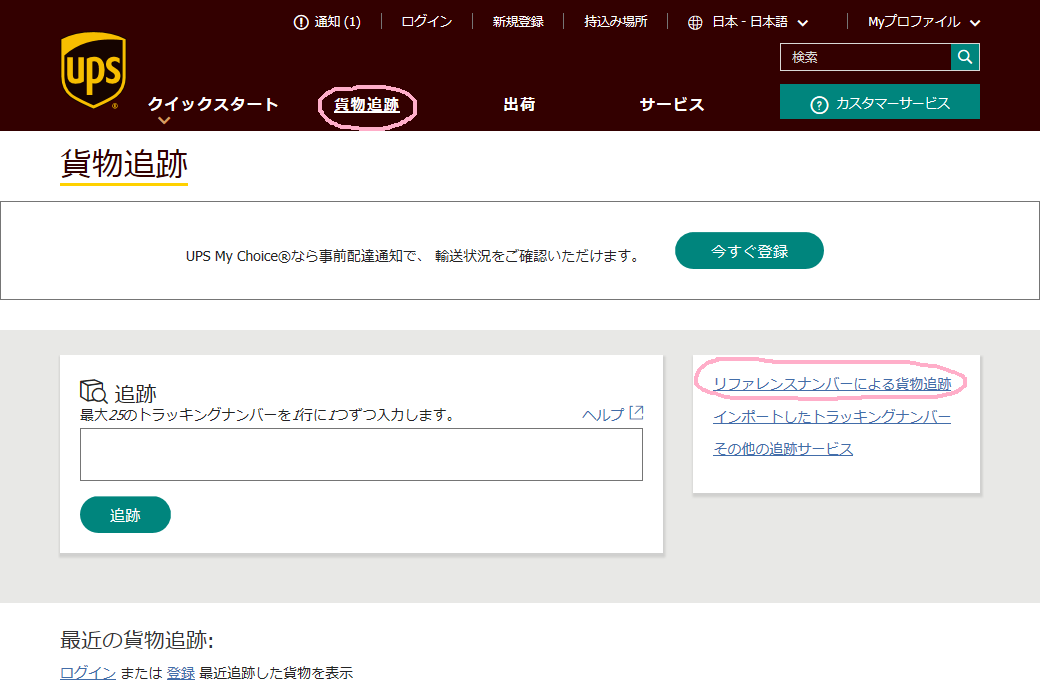Image resolution: width=1040 pixels, height=696 pixels.
Task: Click the search magnifier button
Action: 965,57
